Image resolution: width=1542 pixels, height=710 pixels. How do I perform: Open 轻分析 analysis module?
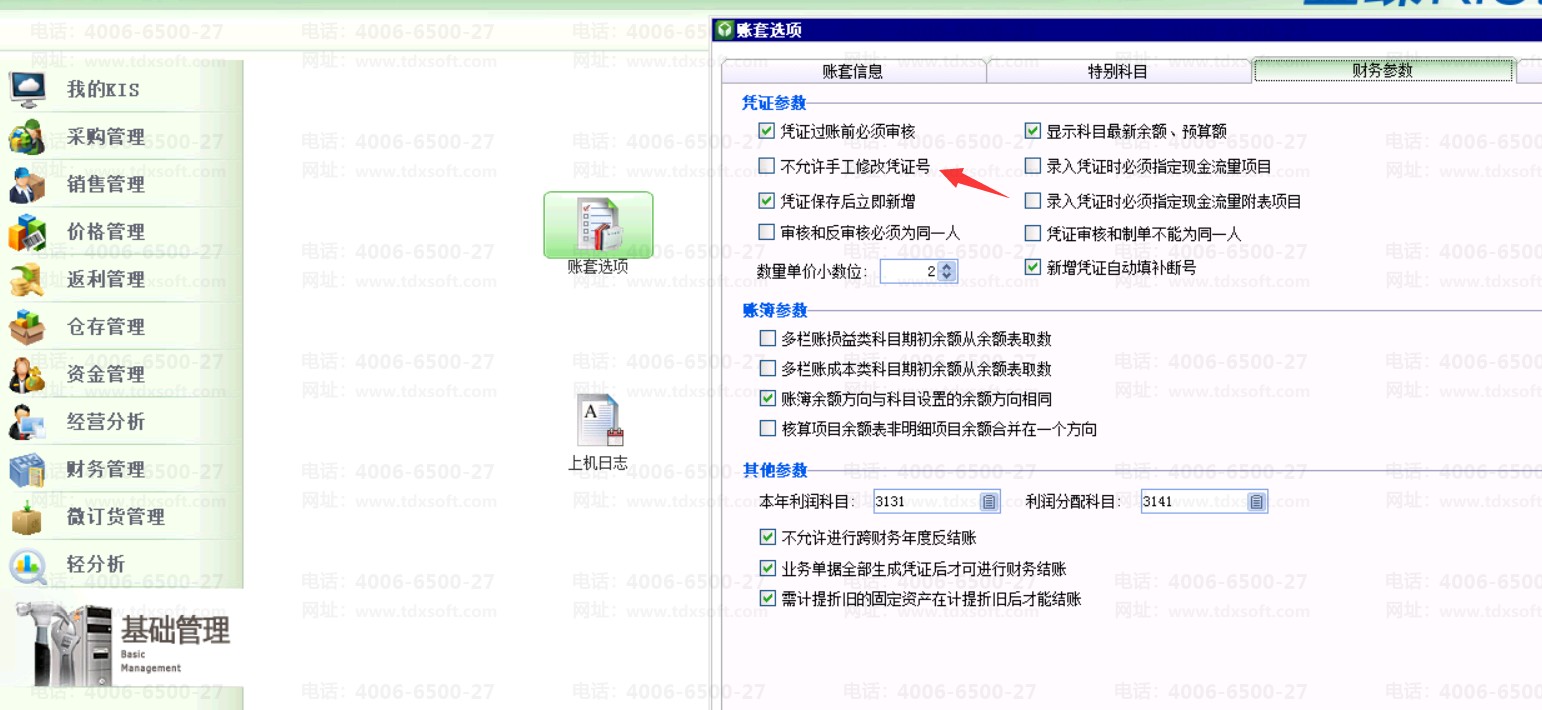pyautogui.click(x=95, y=564)
